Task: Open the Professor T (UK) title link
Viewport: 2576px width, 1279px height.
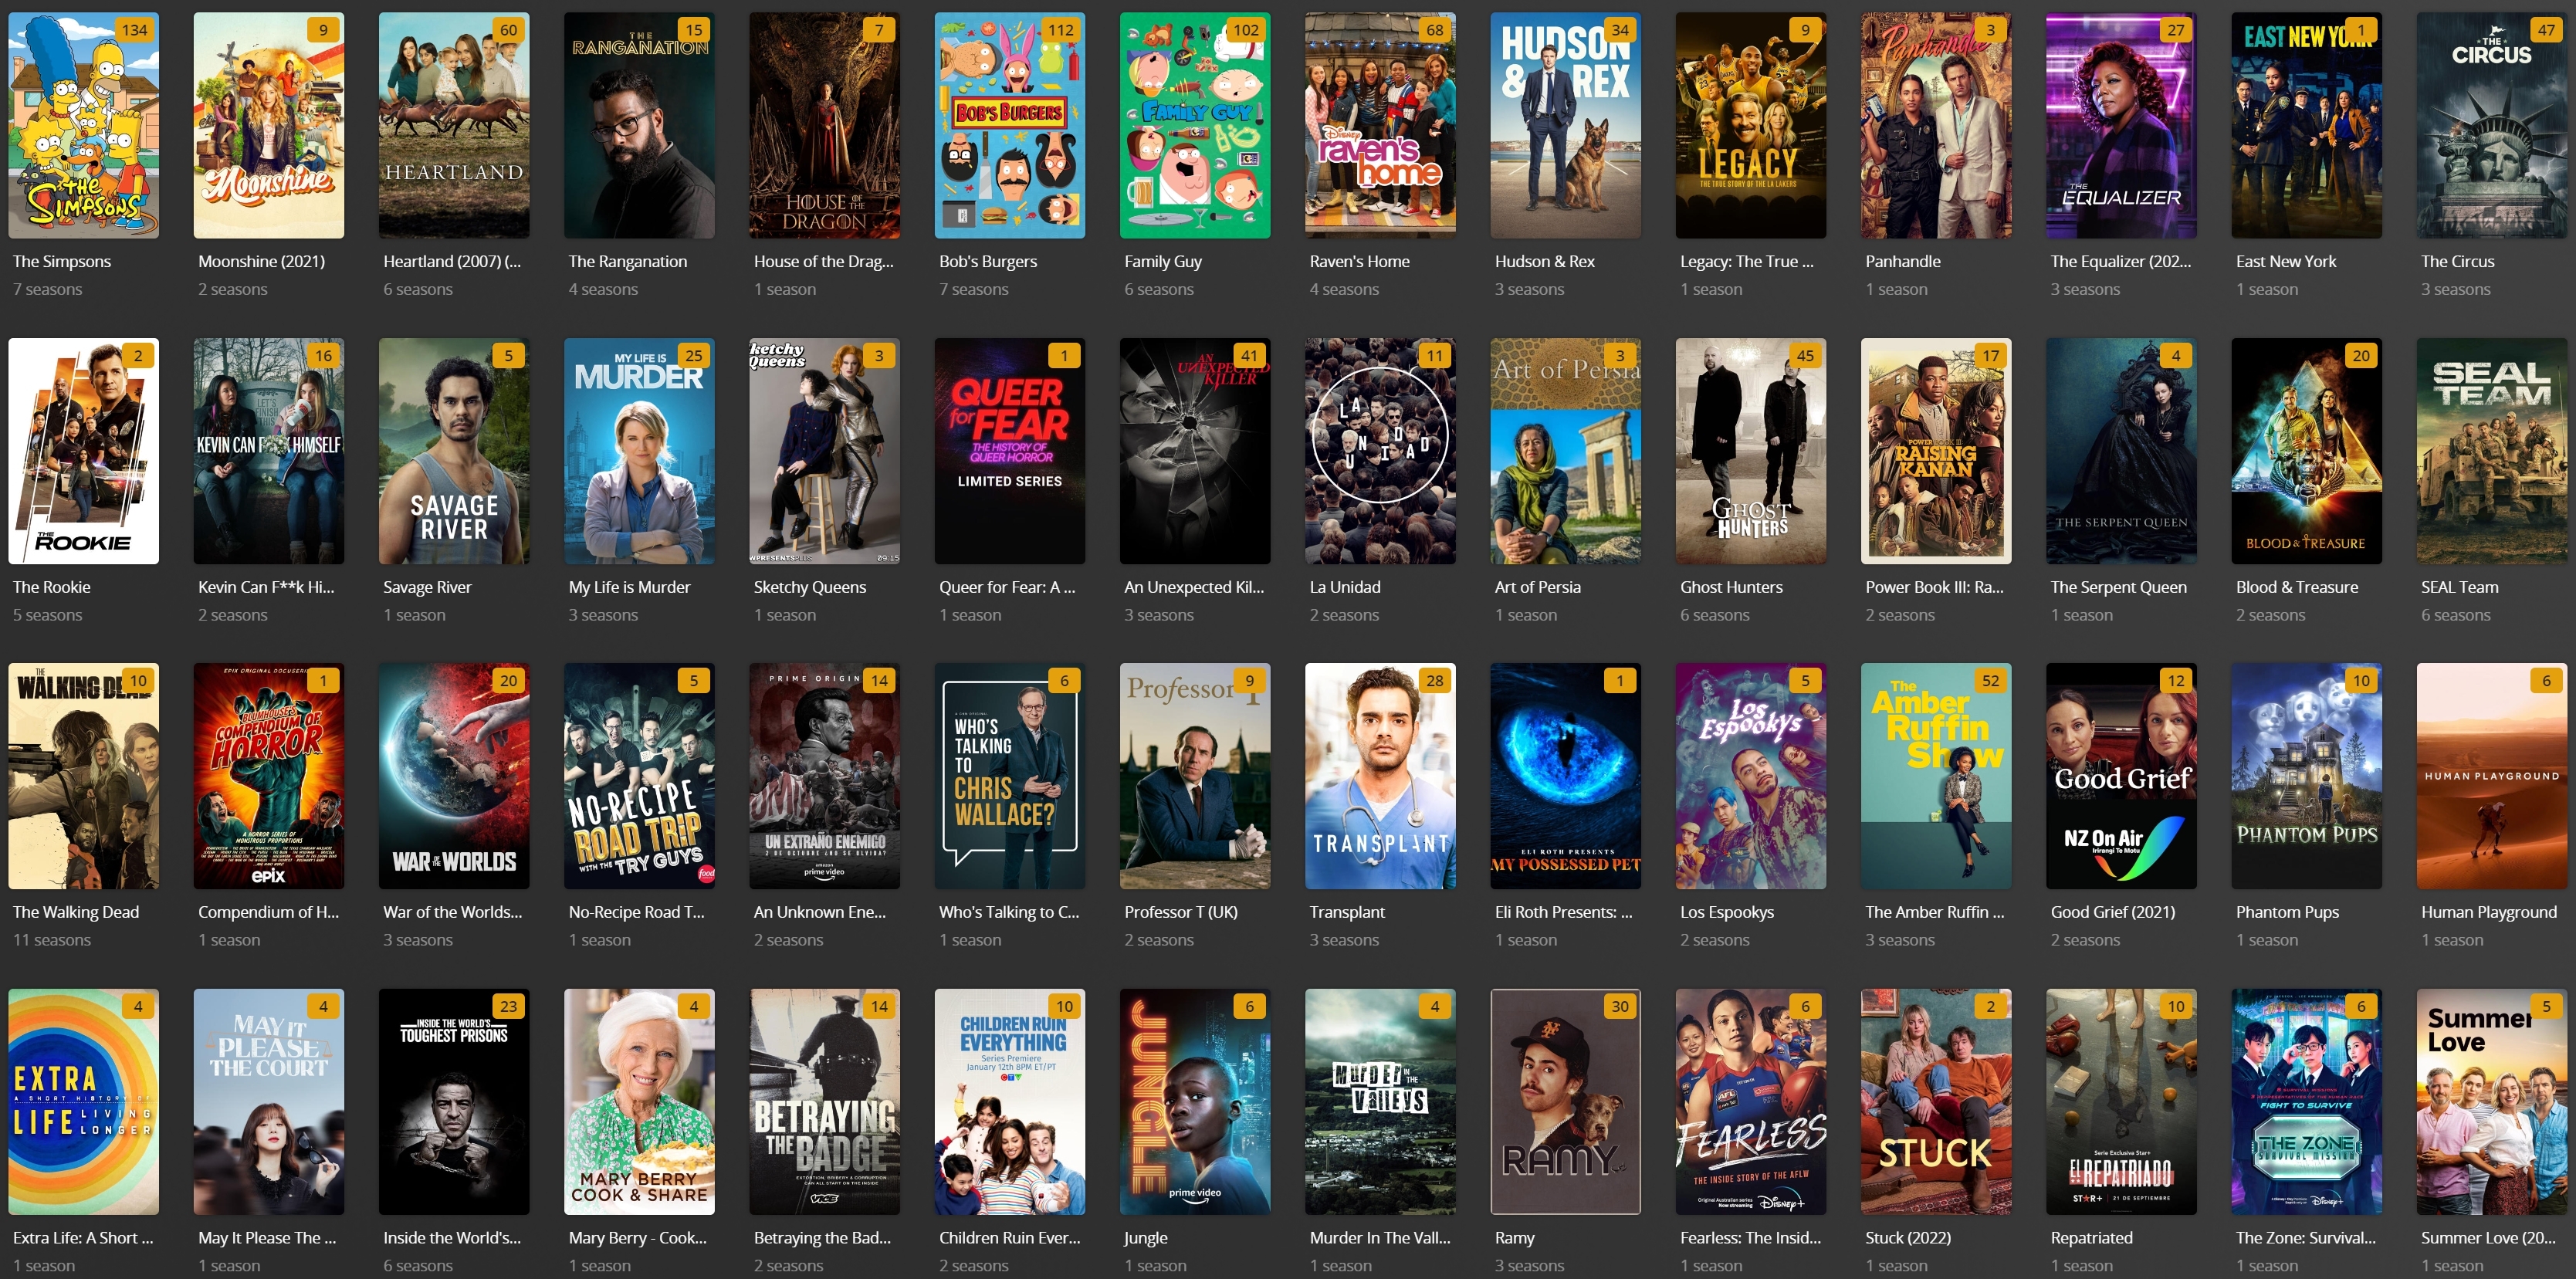Action: pos(1180,912)
